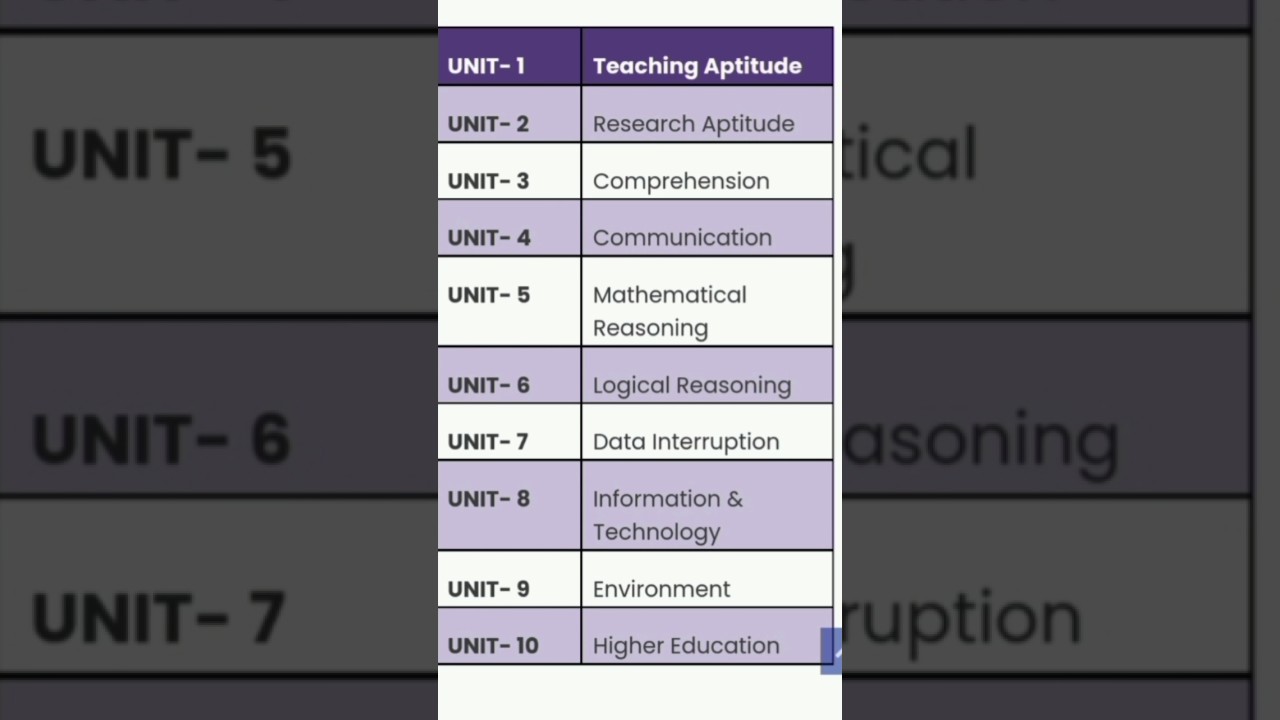1280x720 pixels.
Task: Select the Data Interruption cell
Action: coord(685,442)
